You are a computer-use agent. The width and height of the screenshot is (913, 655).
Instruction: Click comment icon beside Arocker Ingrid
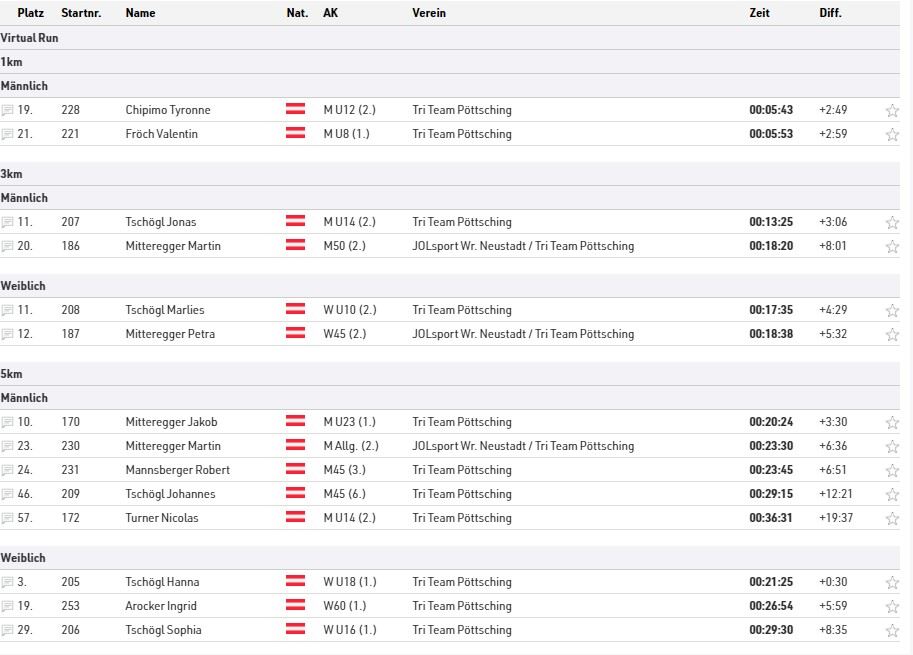pos(7,606)
